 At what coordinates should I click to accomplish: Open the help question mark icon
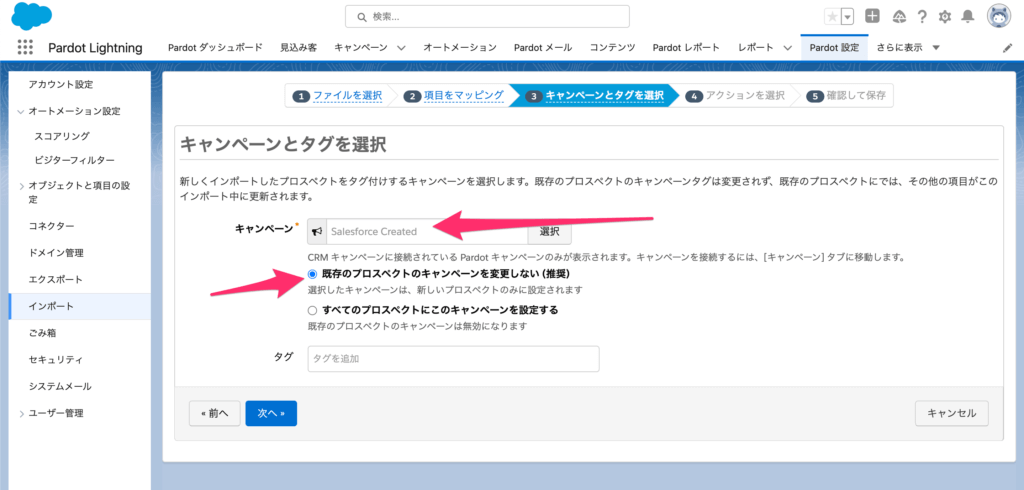point(922,17)
